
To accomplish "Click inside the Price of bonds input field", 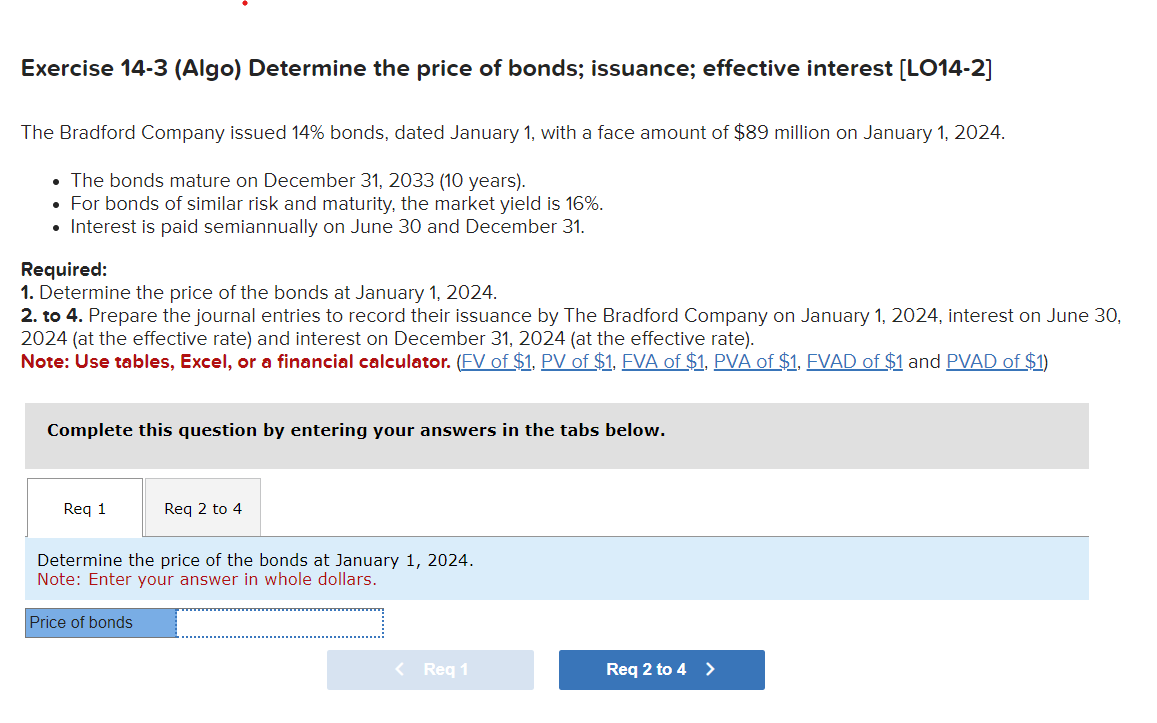I will pyautogui.click(x=280, y=622).
